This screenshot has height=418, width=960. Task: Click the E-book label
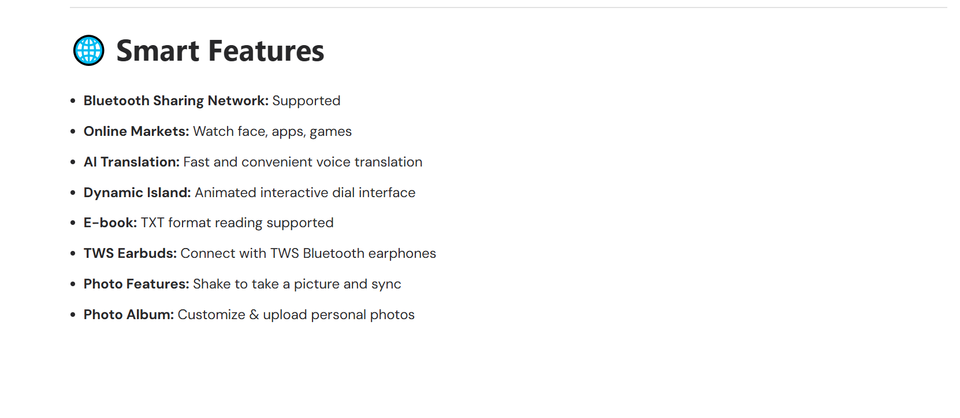coord(110,223)
